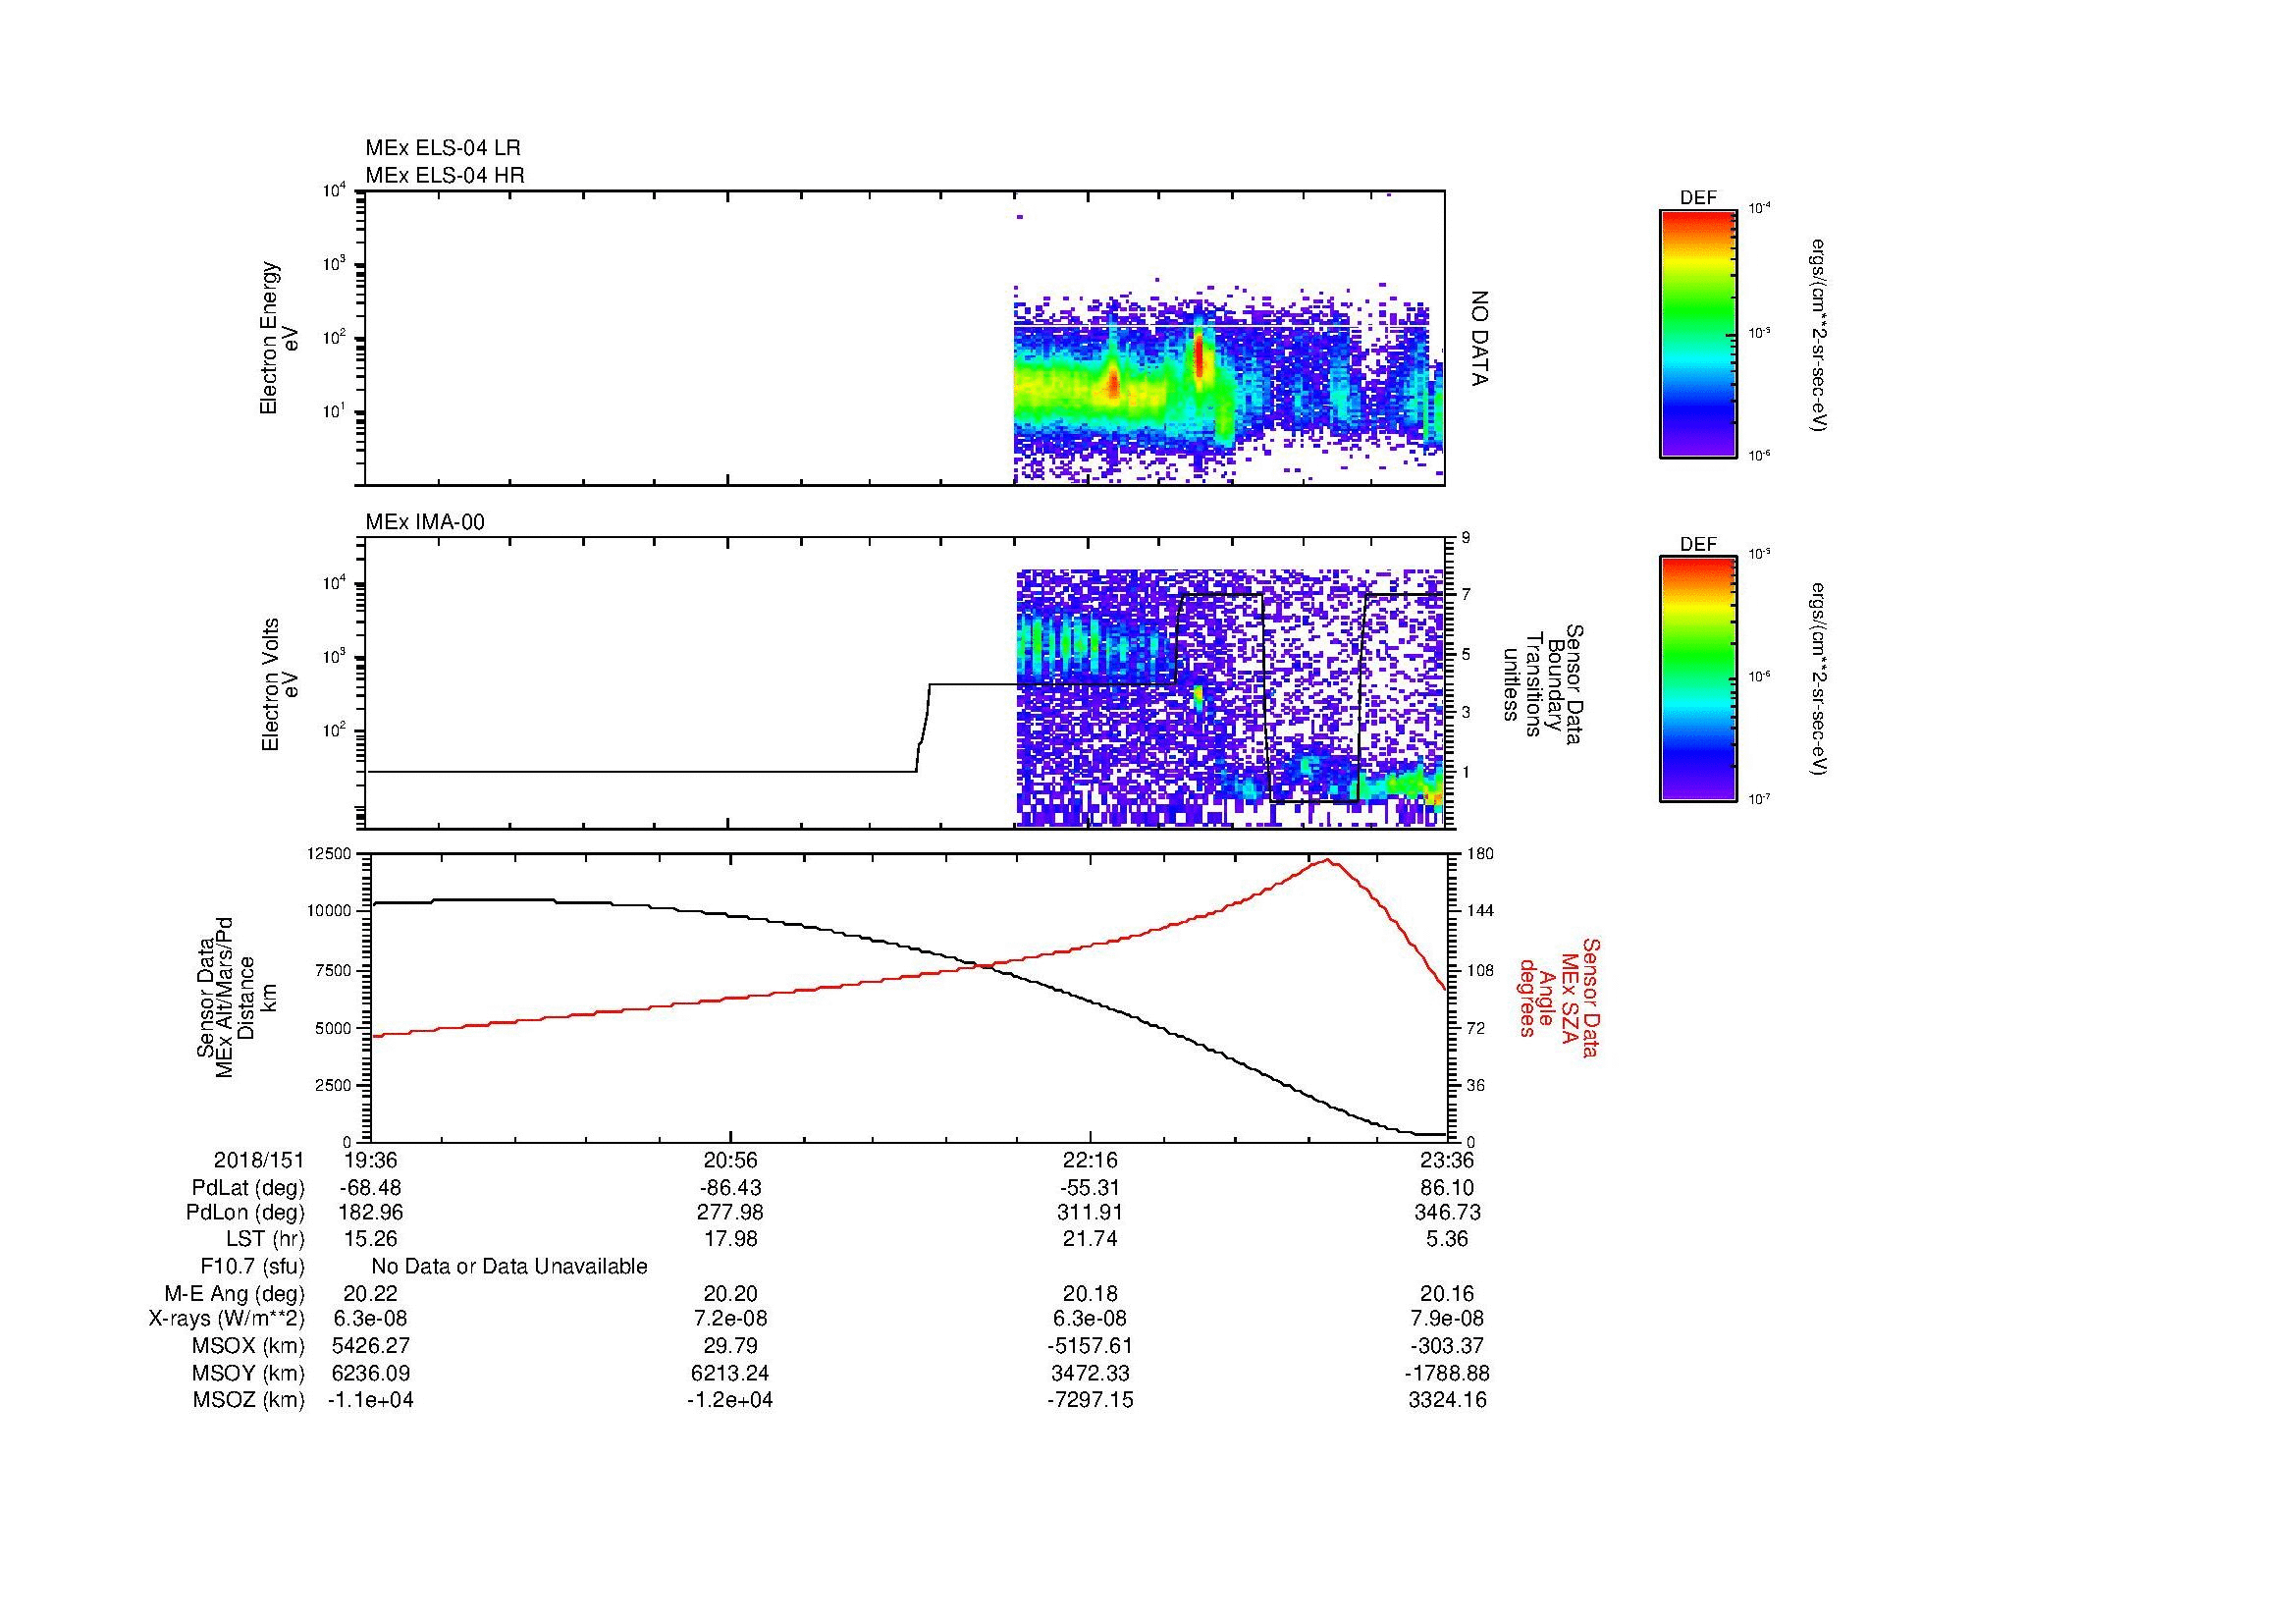Click the 'Sensor Data Boundary Transitions unitless' label
Image resolution: width=2296 pixels, height=1623 pixels.
1542,685
